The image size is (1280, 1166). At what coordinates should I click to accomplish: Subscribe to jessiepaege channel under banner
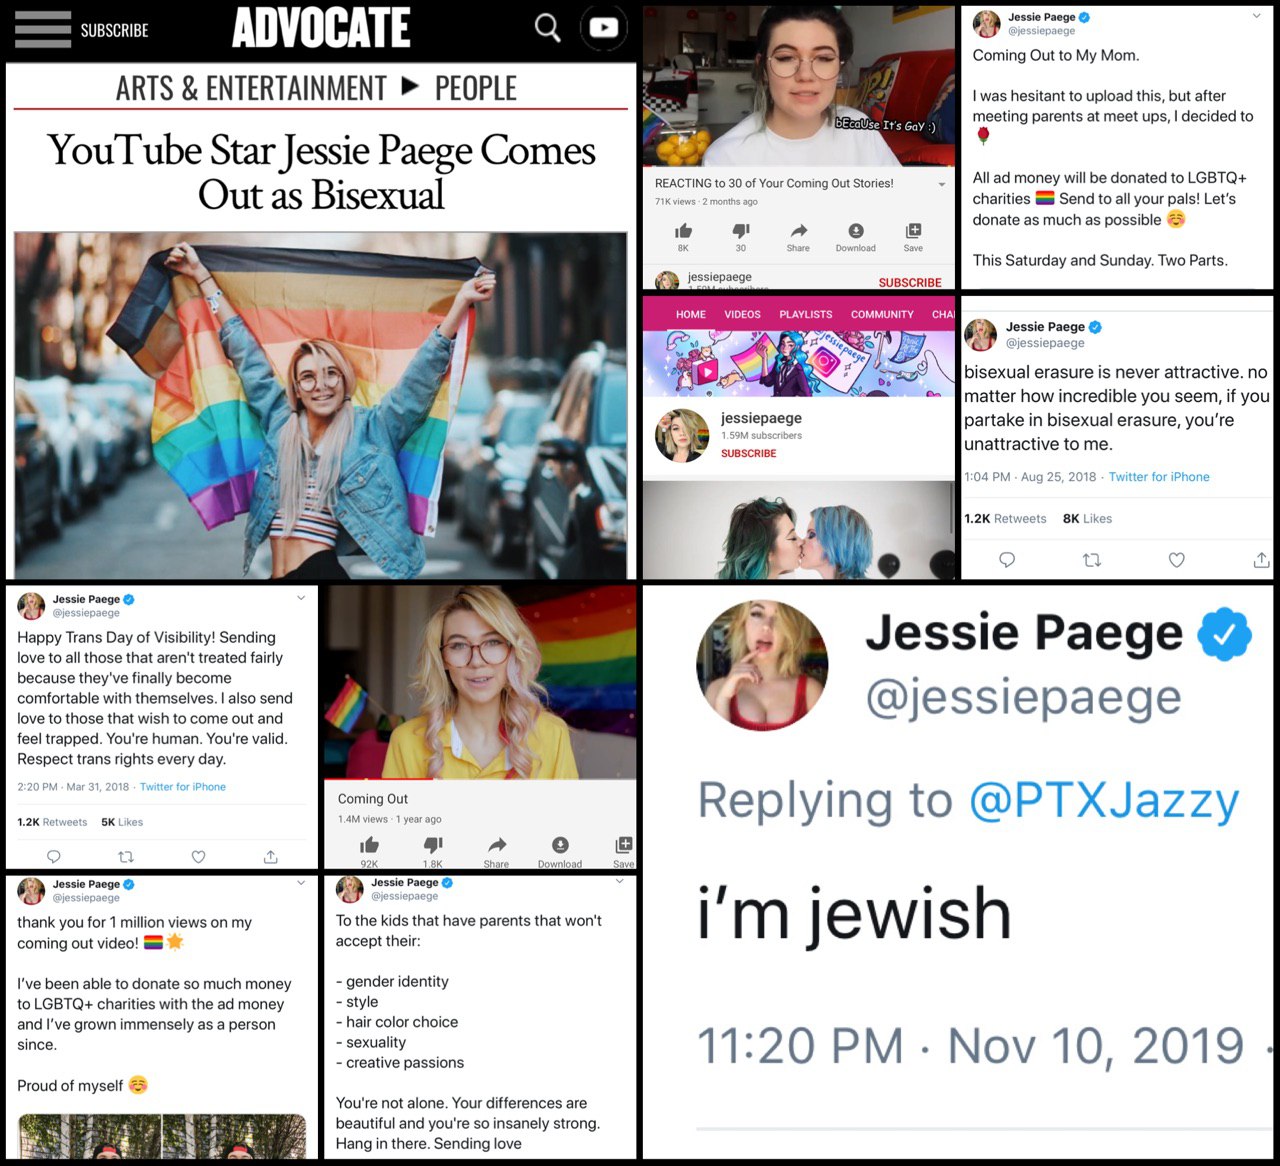pyautogui.click(x=748, y=453)
